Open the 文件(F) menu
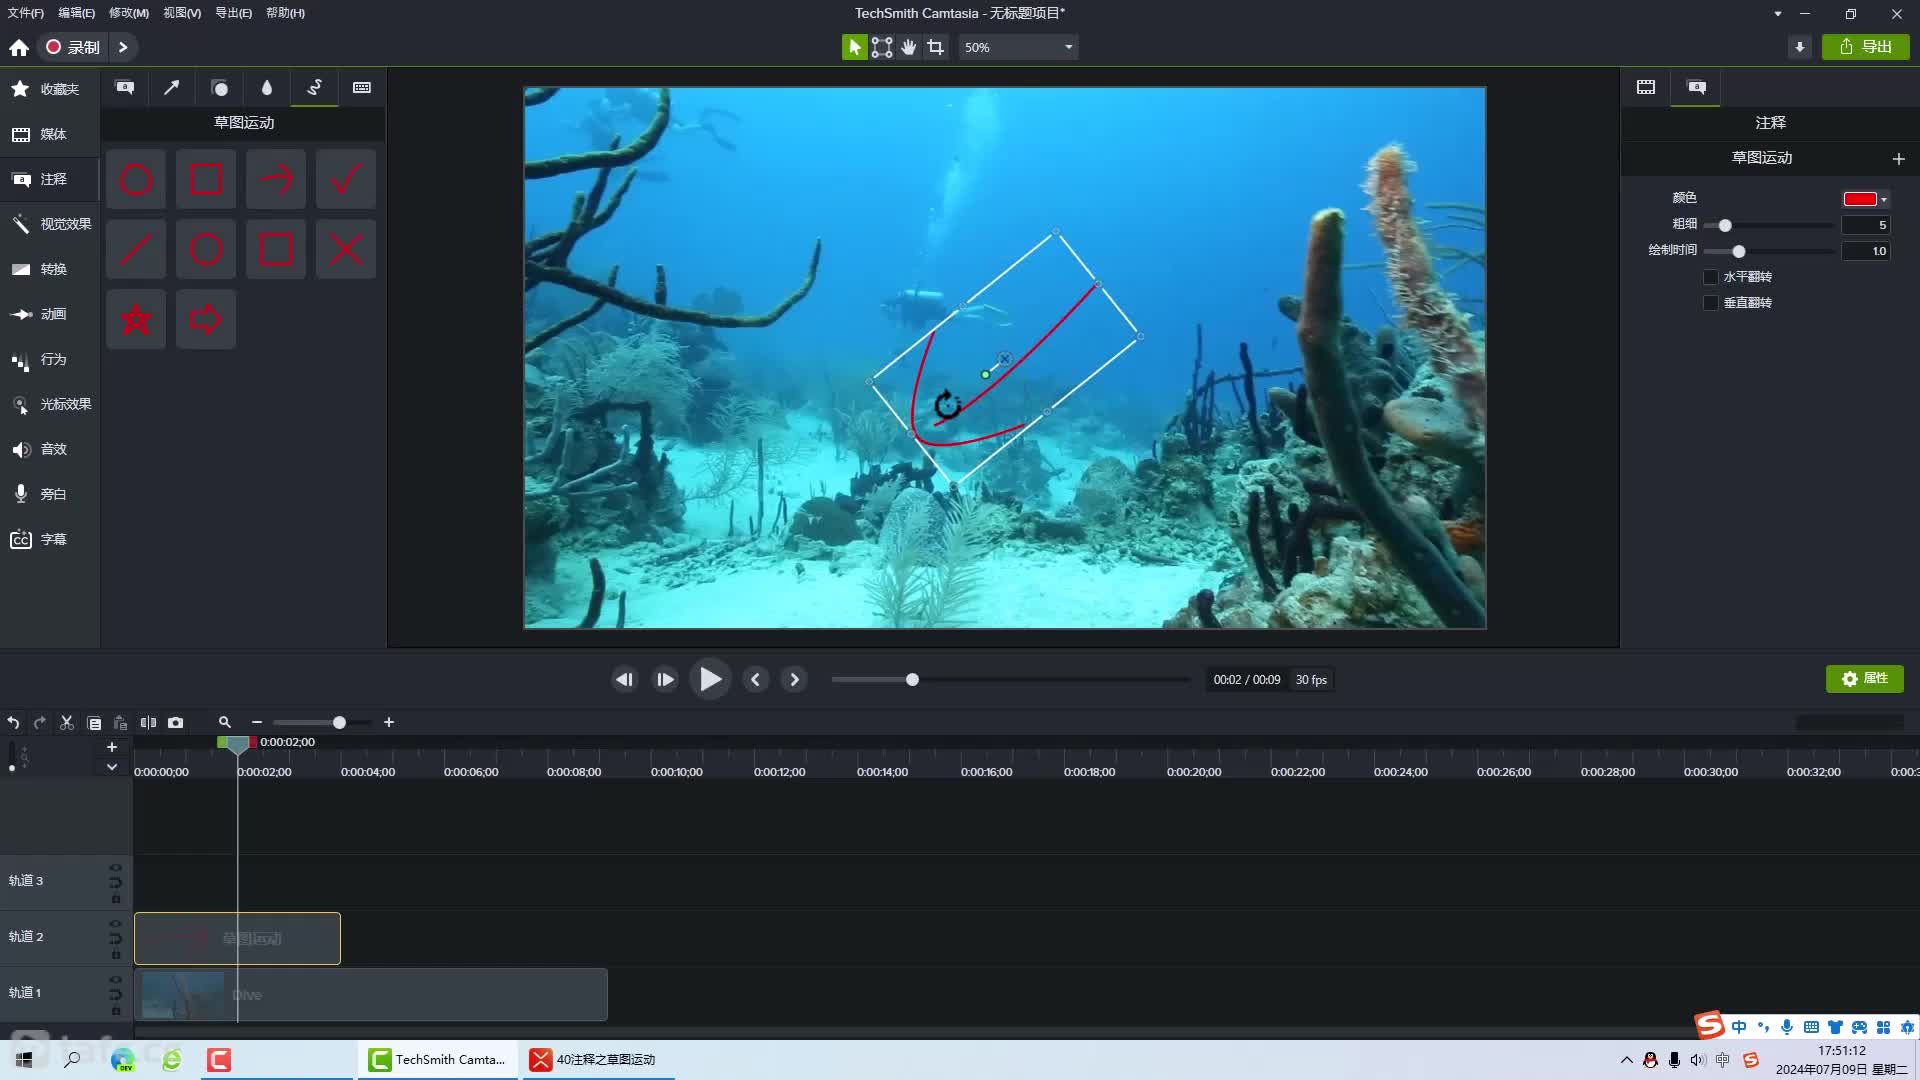This screenshot has height=1080, width=1920. click(26, 13)
